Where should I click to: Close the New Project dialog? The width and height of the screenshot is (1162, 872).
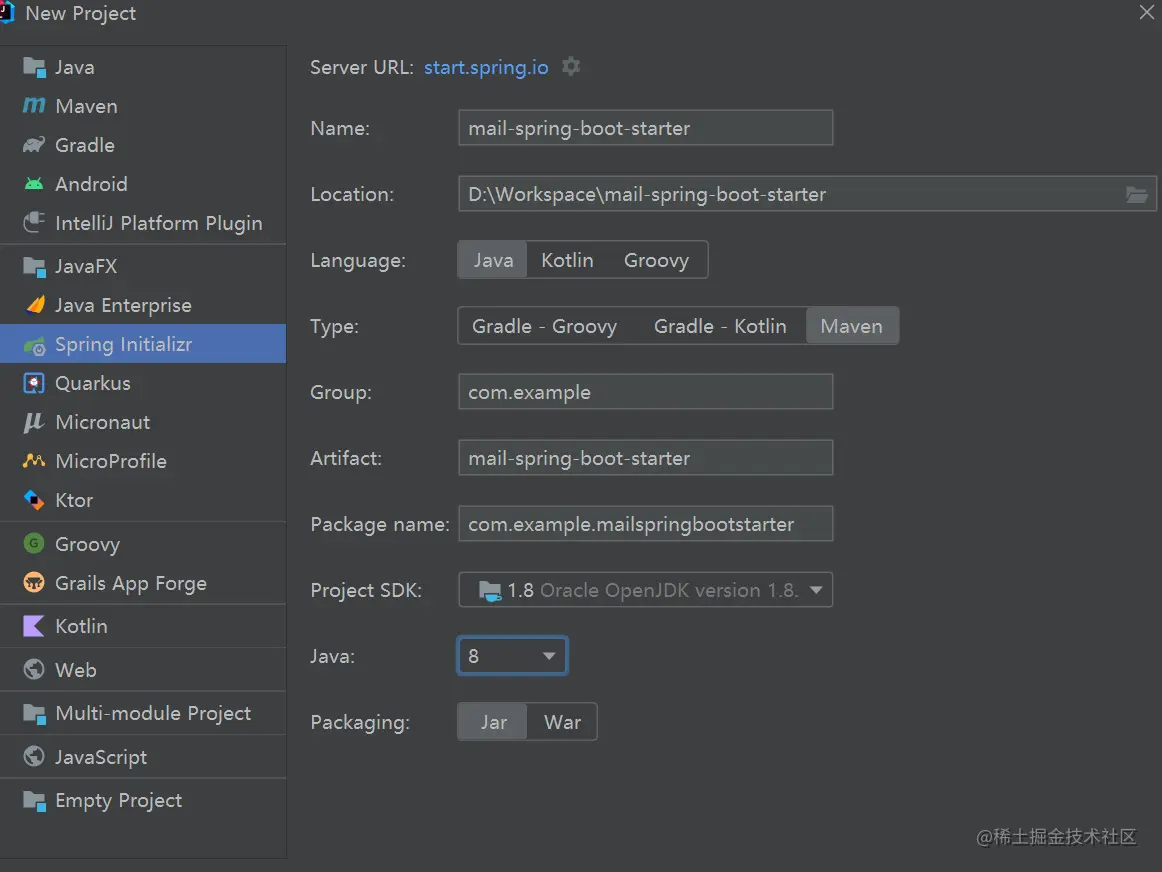pyautogui.click(x=1146, y=13)
